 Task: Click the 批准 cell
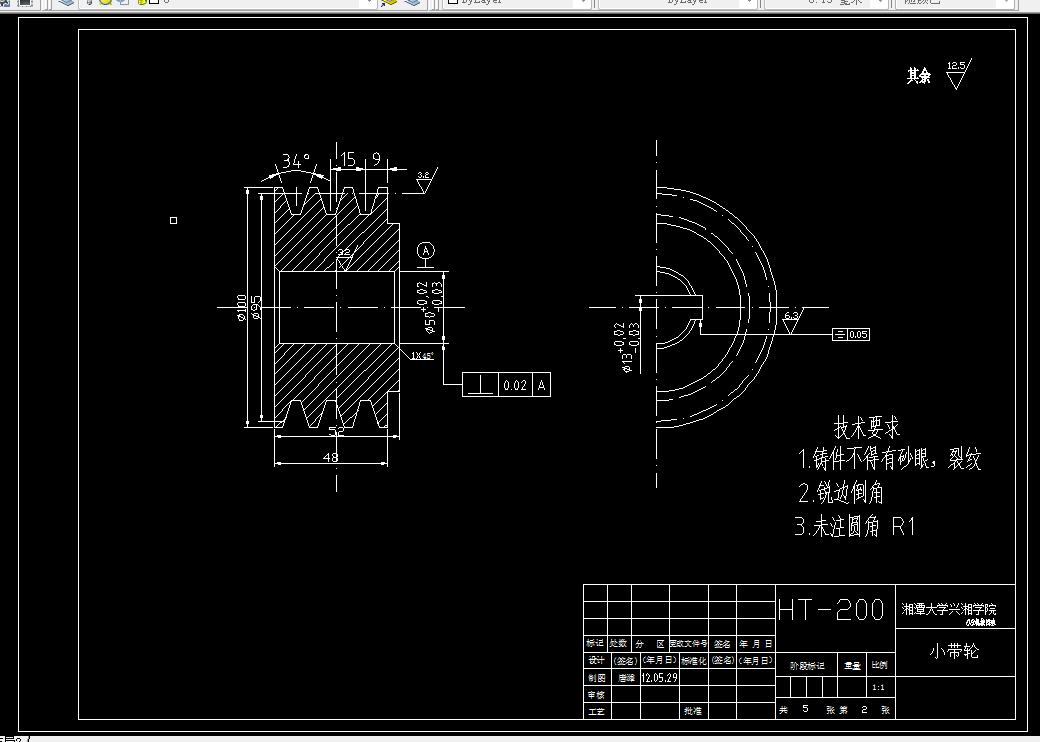[x=692, y=711]
